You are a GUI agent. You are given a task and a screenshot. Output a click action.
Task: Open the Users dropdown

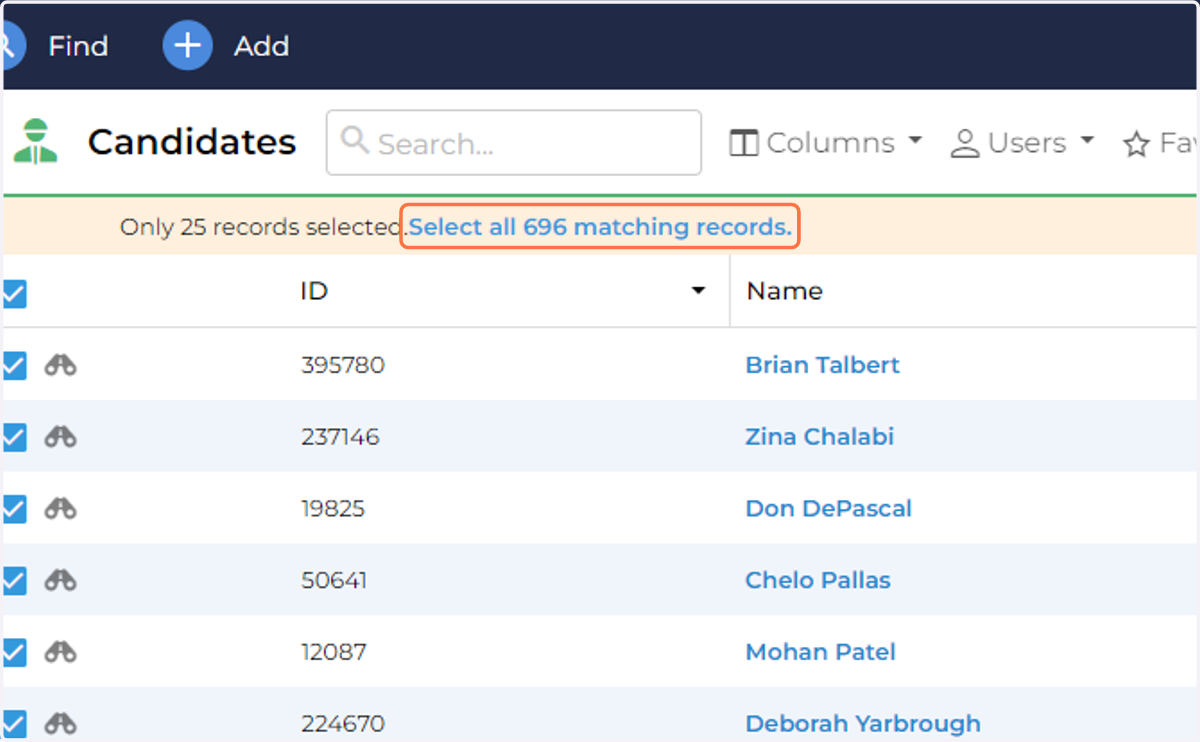point(1022,143)
